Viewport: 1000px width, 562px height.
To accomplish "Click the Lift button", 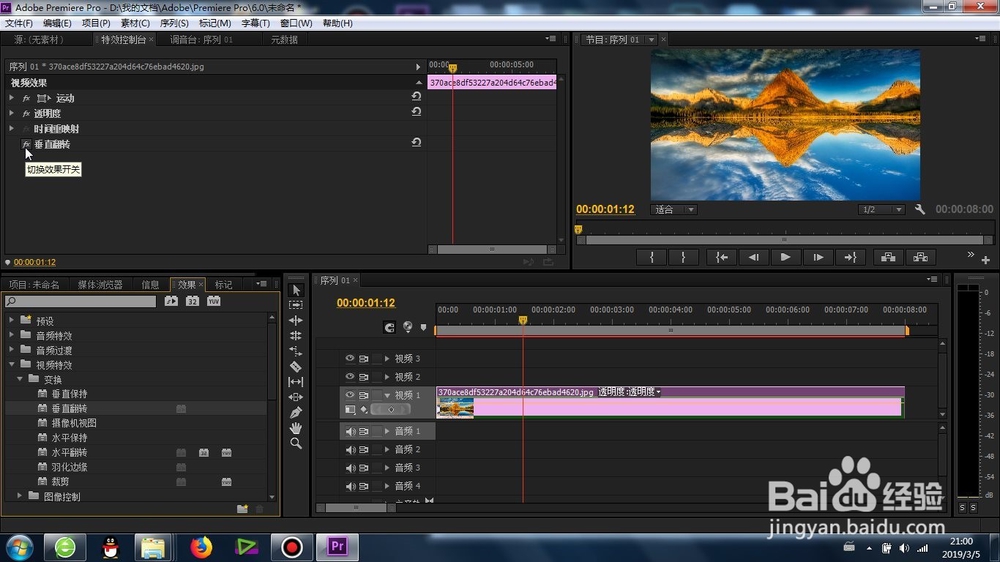I will tap(888, 257).
